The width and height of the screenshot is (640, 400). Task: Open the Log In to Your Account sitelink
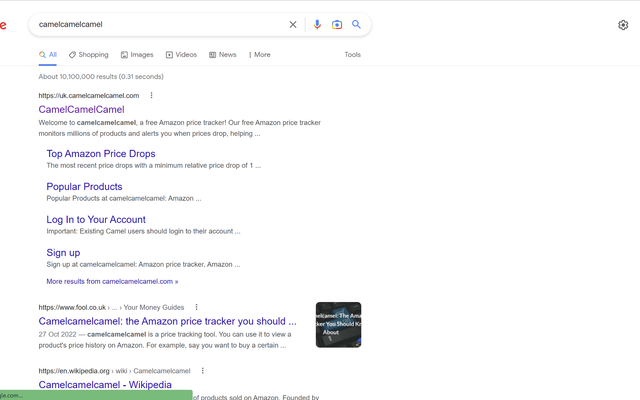(x=96, y=220)
